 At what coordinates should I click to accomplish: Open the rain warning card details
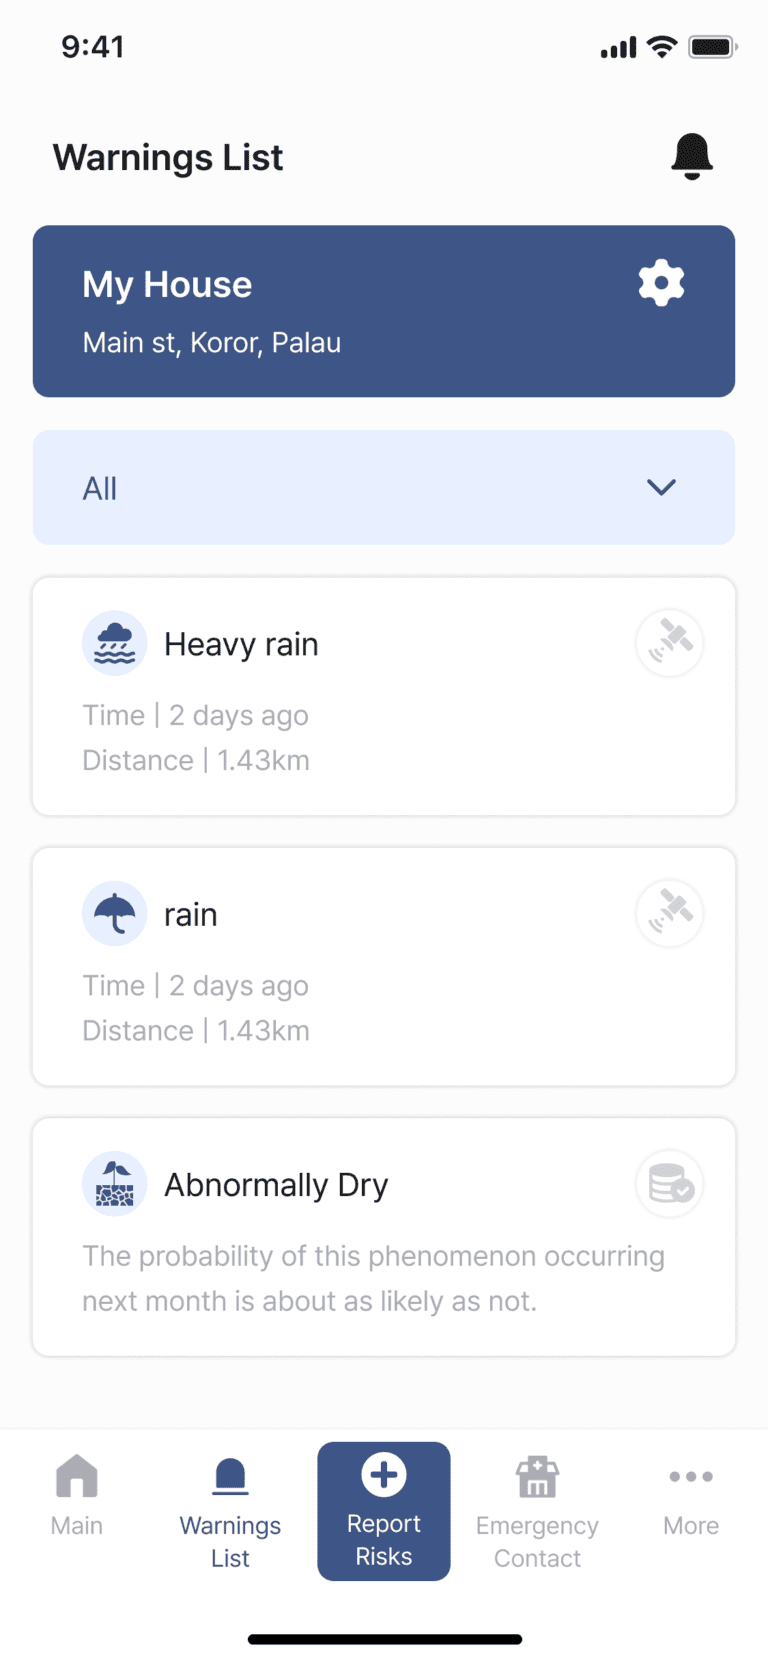[384, 966]
